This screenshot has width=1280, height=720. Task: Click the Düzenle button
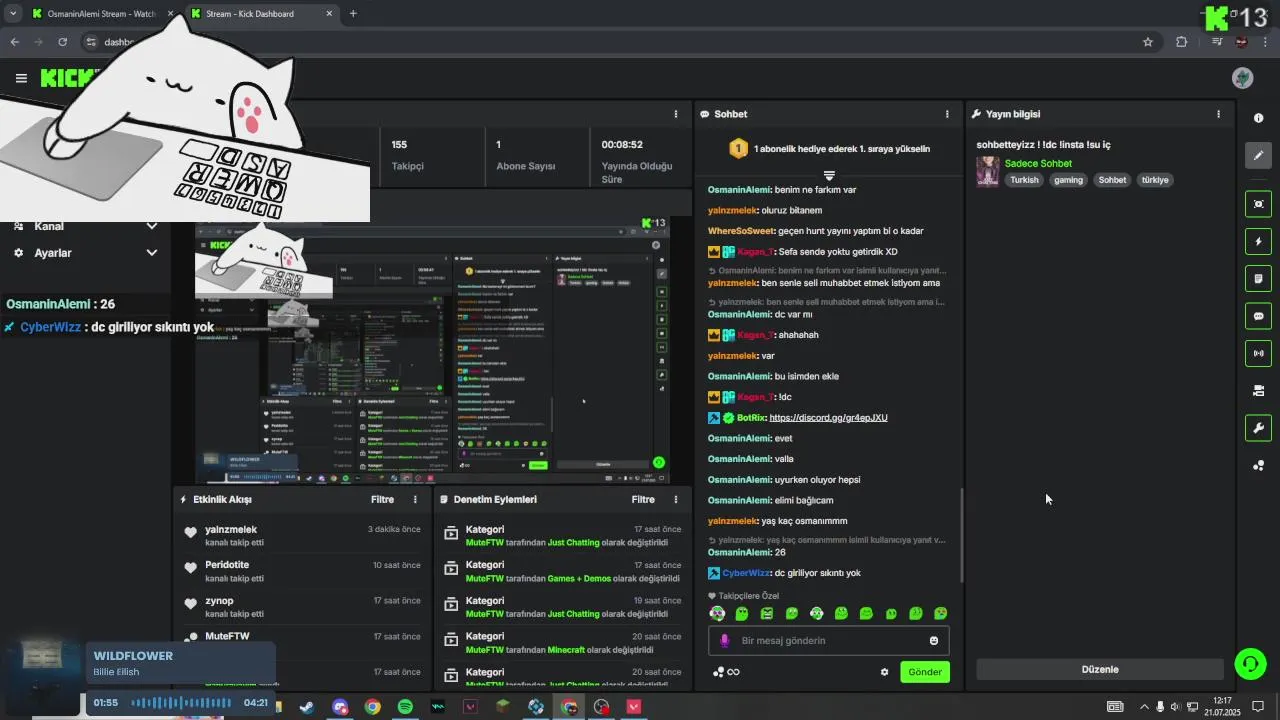click(x=1100, y=669)
